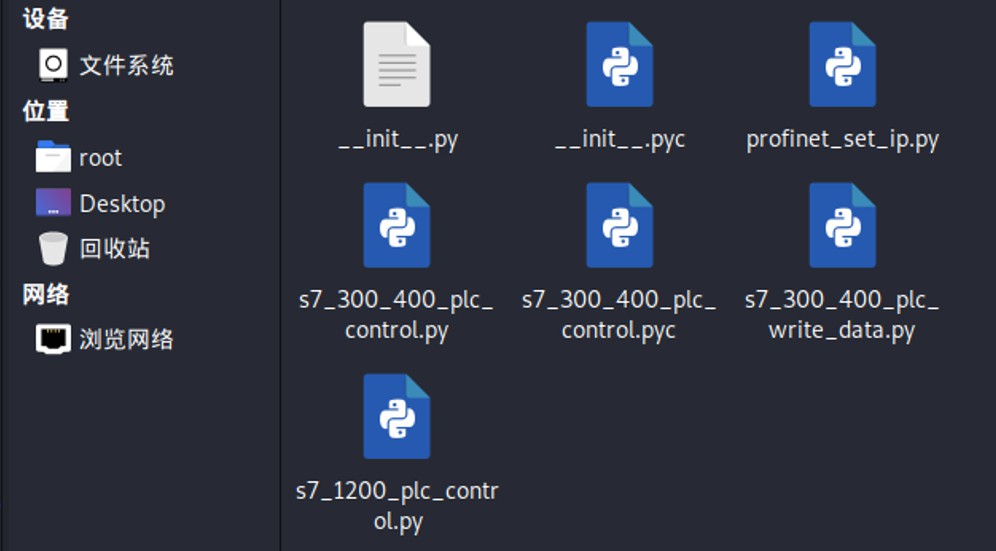996x551 pixels.
Task: Click the 浏览网络 label
Action: point(126,339)
